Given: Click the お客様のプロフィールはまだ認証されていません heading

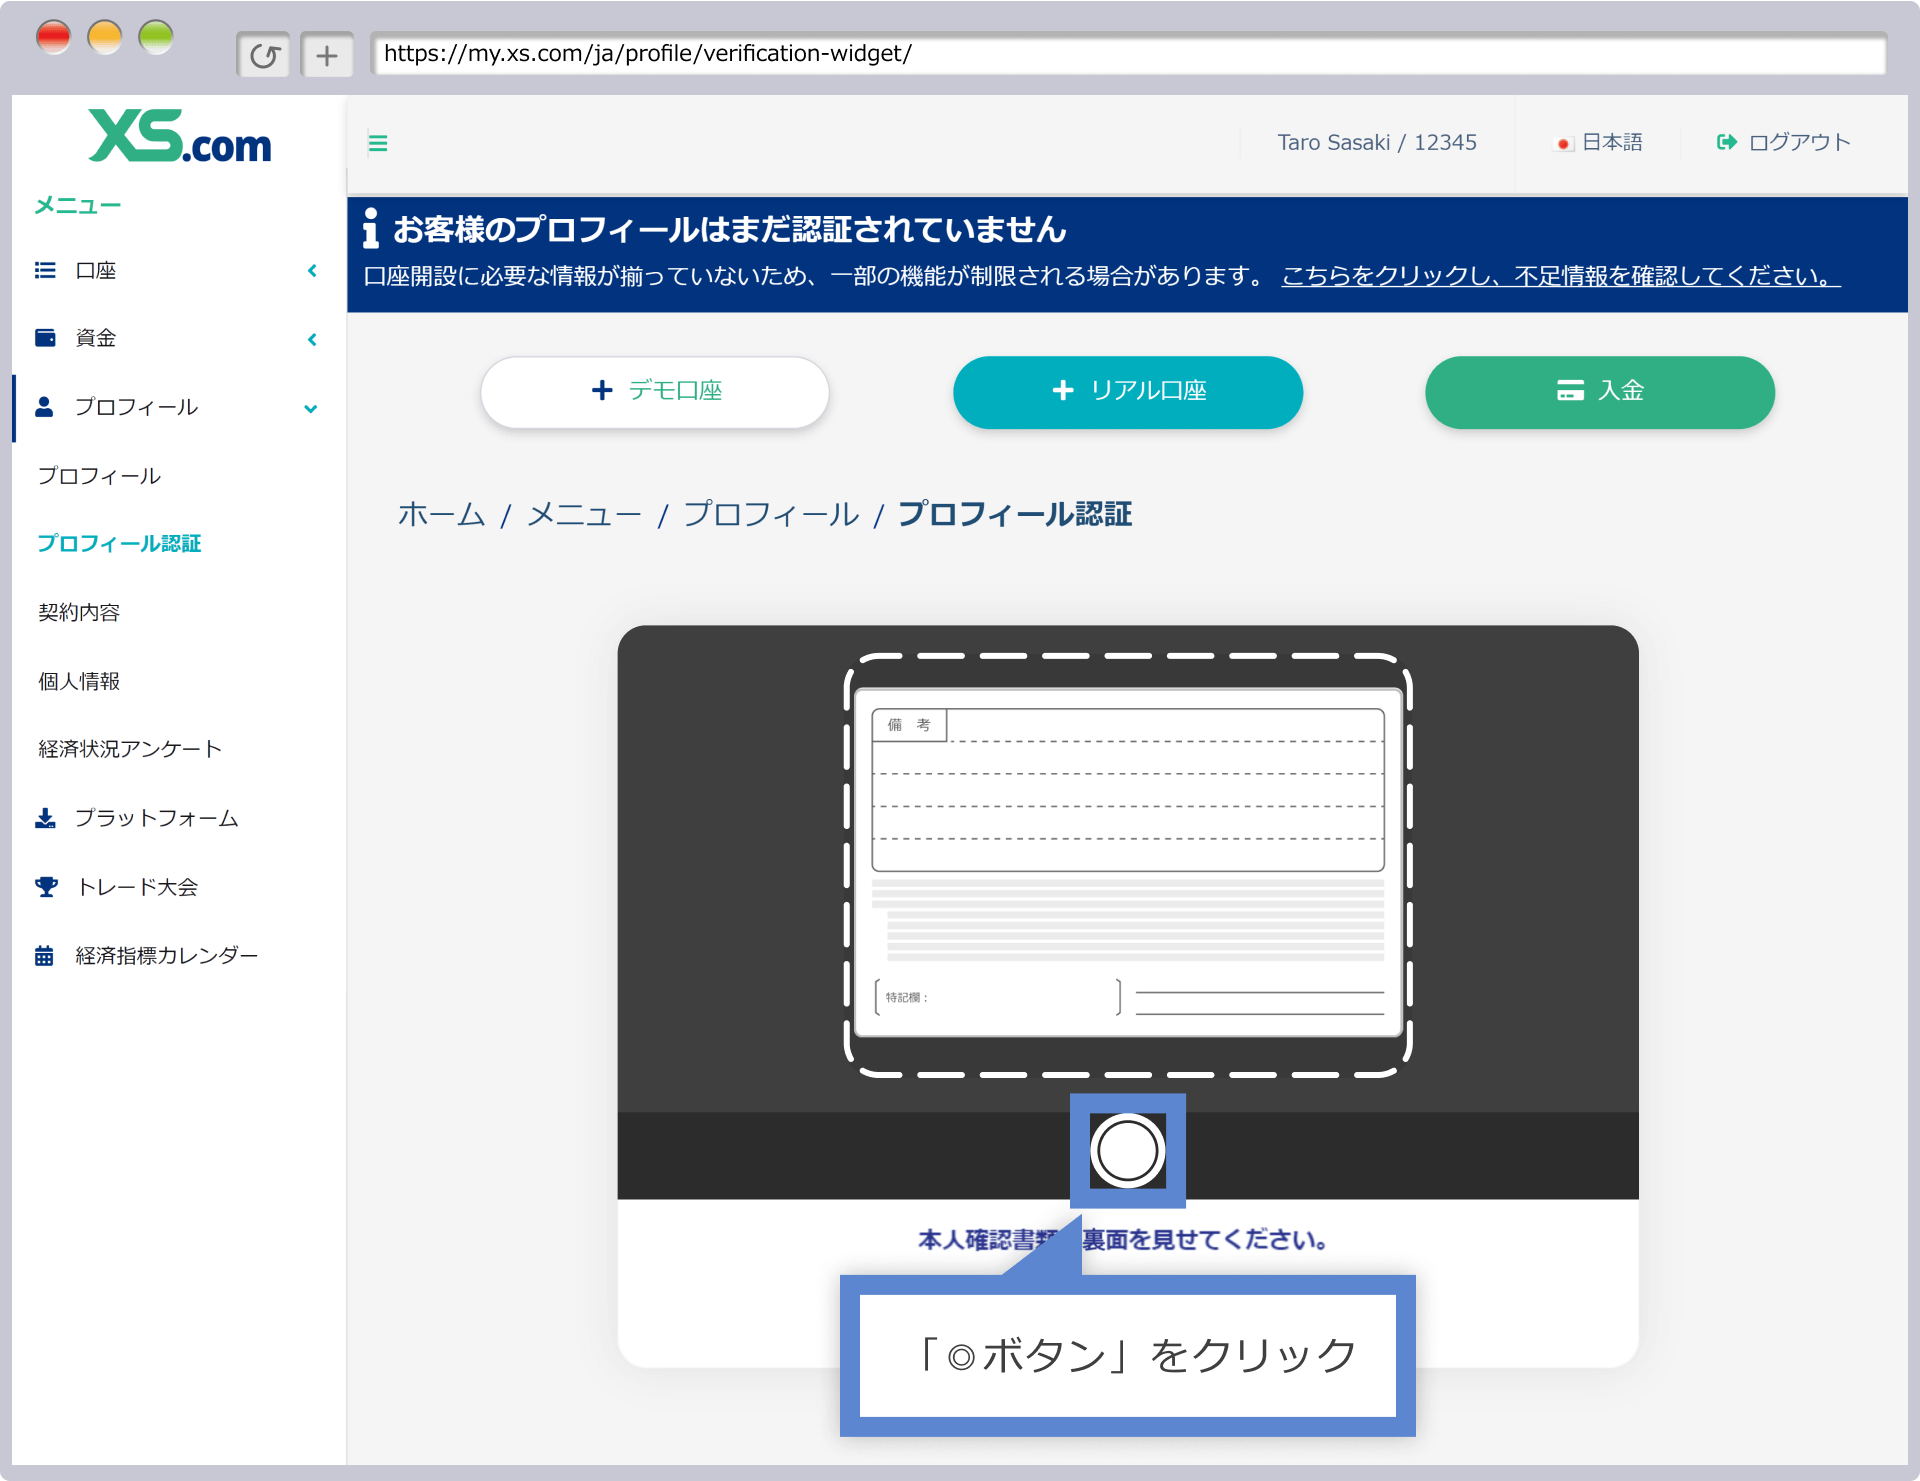Looking at the screenshot, I should pyautogui.click(x=730, y=229).
